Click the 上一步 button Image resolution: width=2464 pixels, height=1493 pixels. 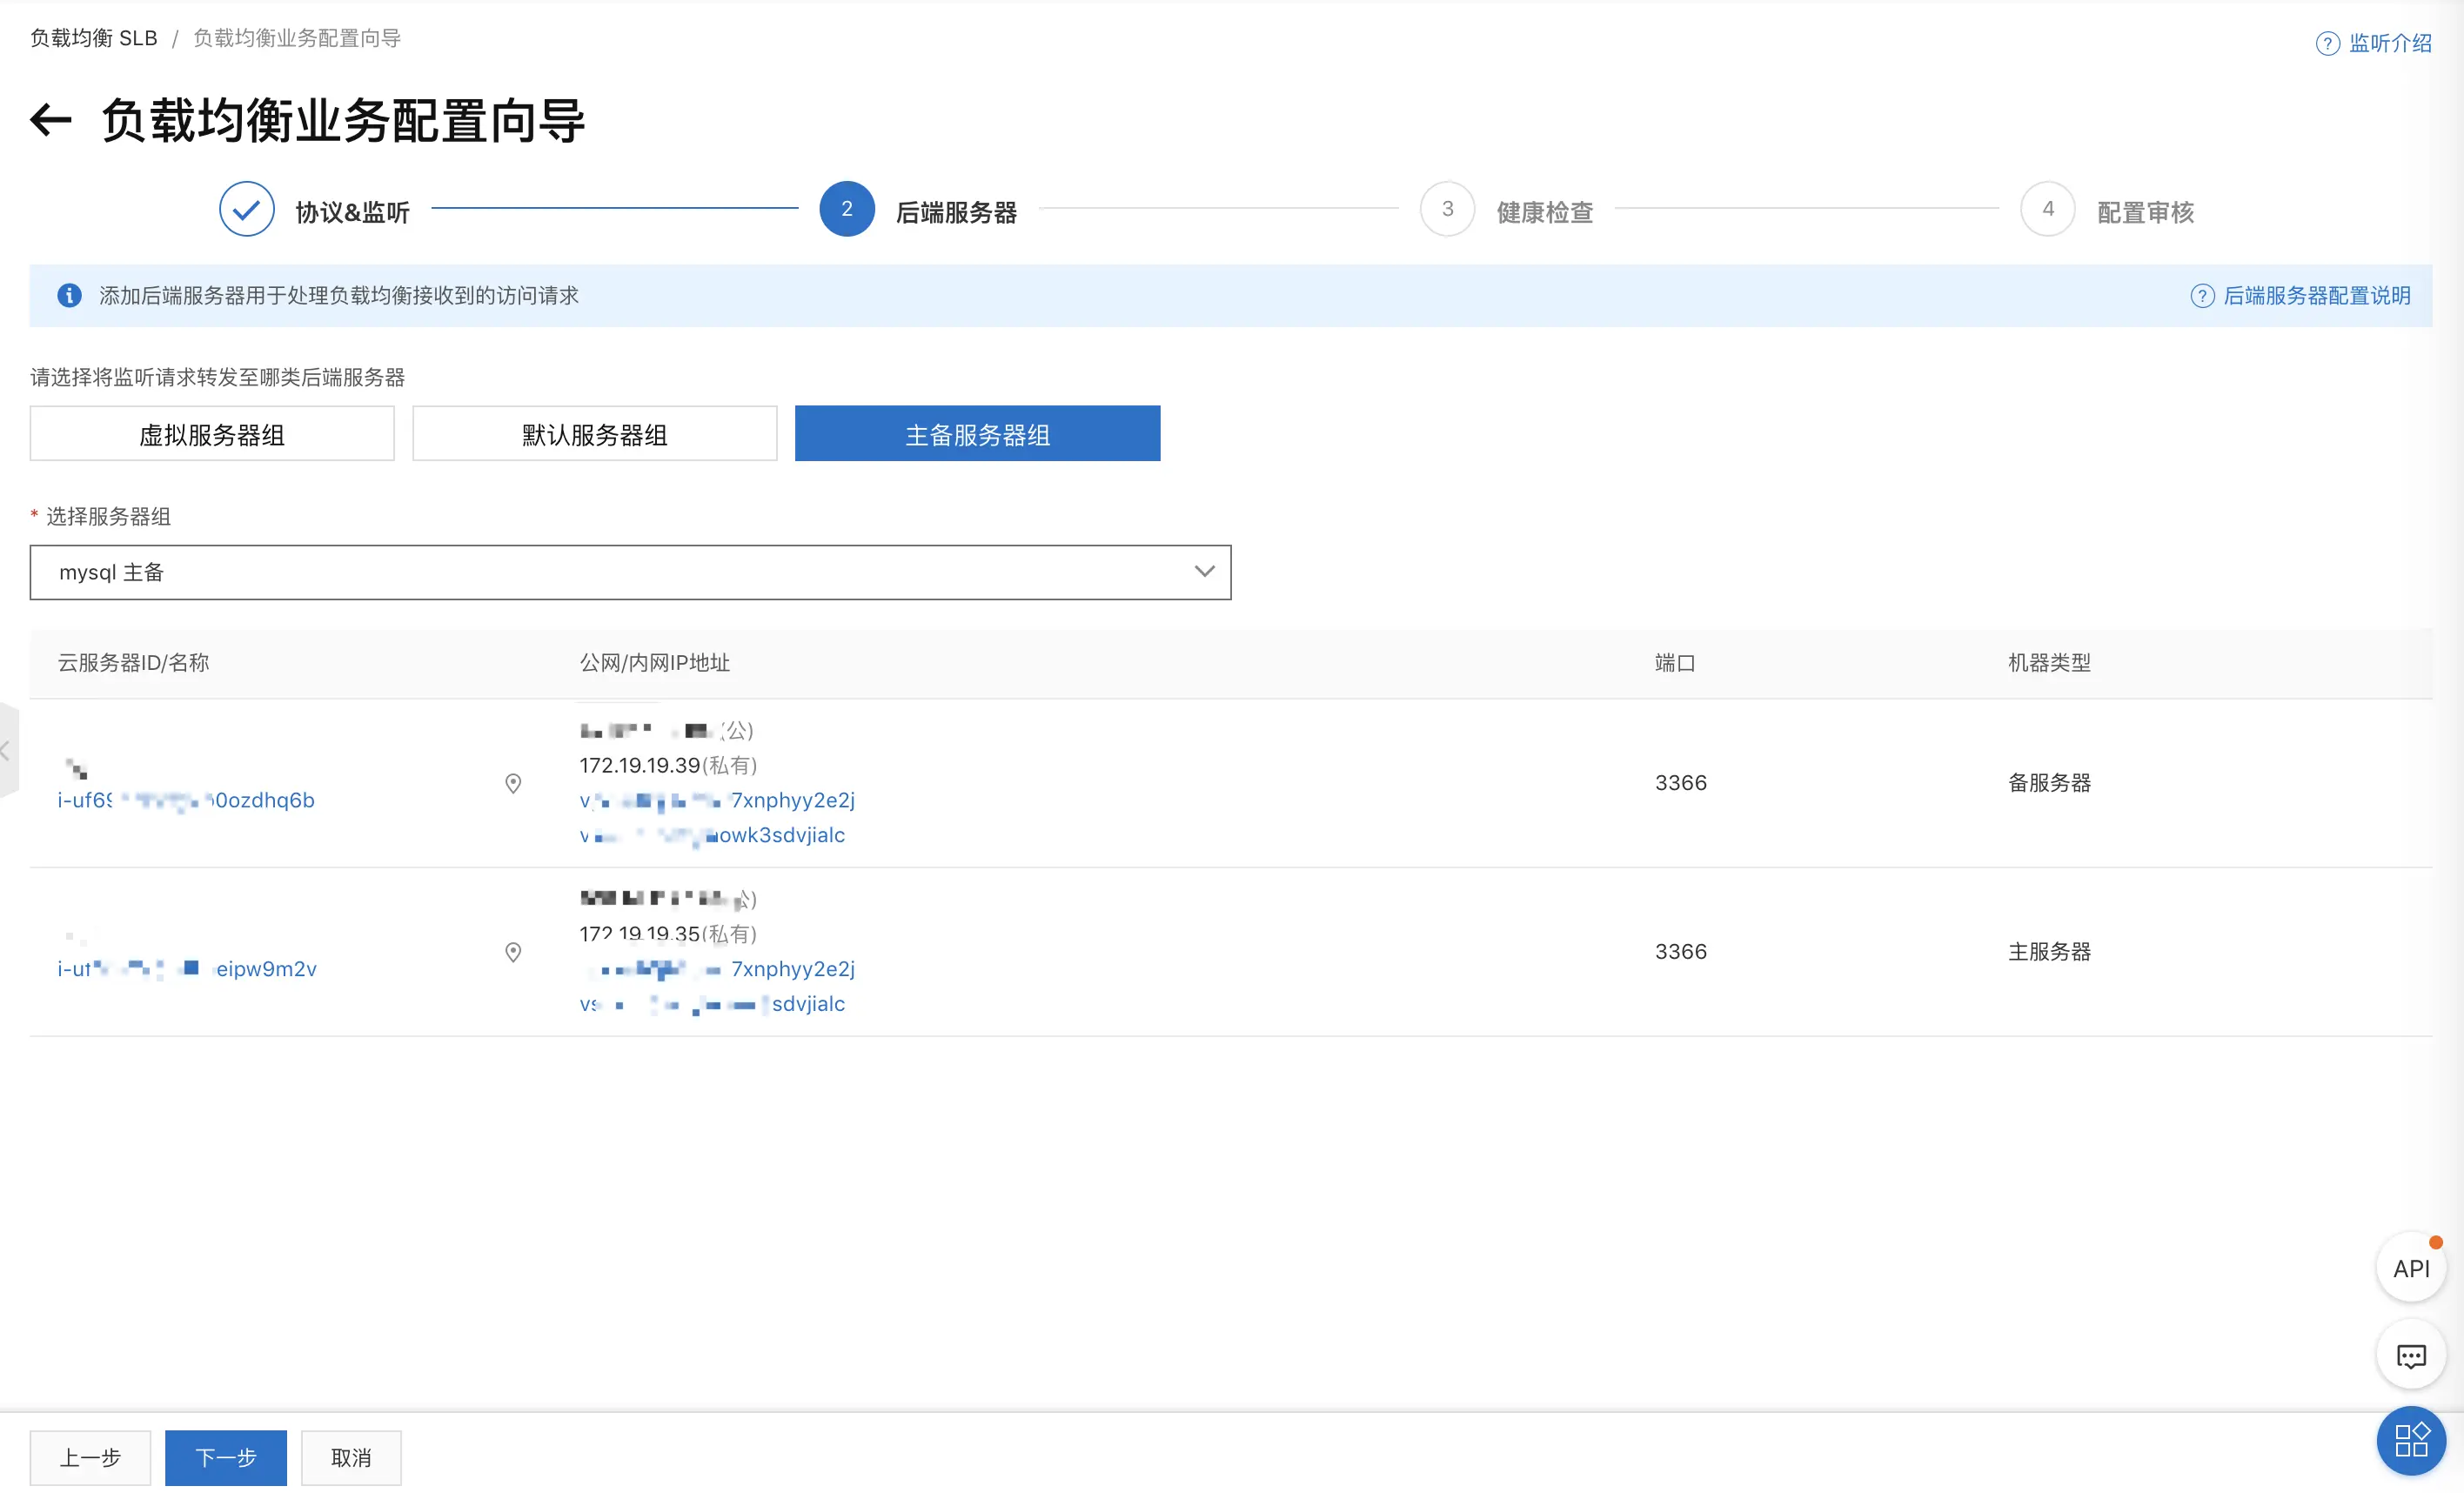[90, 1457]
